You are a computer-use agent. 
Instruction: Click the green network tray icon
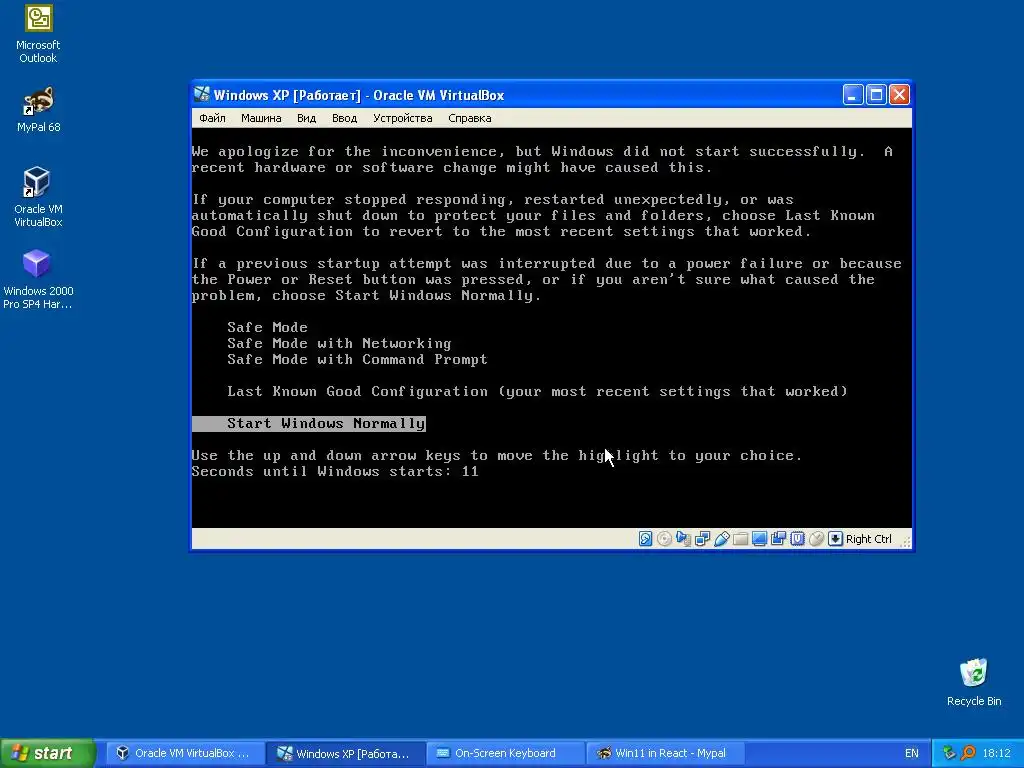pos(949,753)
